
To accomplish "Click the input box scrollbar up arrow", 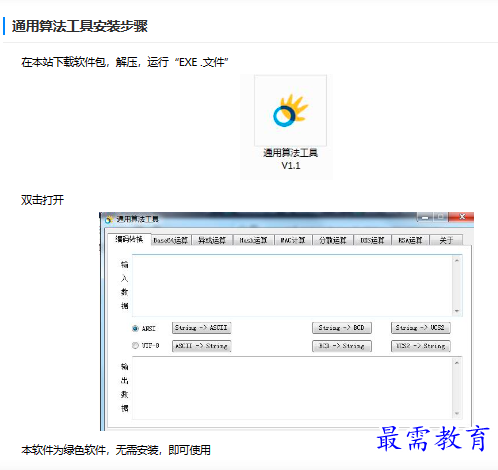I will (x=457, y=260).
